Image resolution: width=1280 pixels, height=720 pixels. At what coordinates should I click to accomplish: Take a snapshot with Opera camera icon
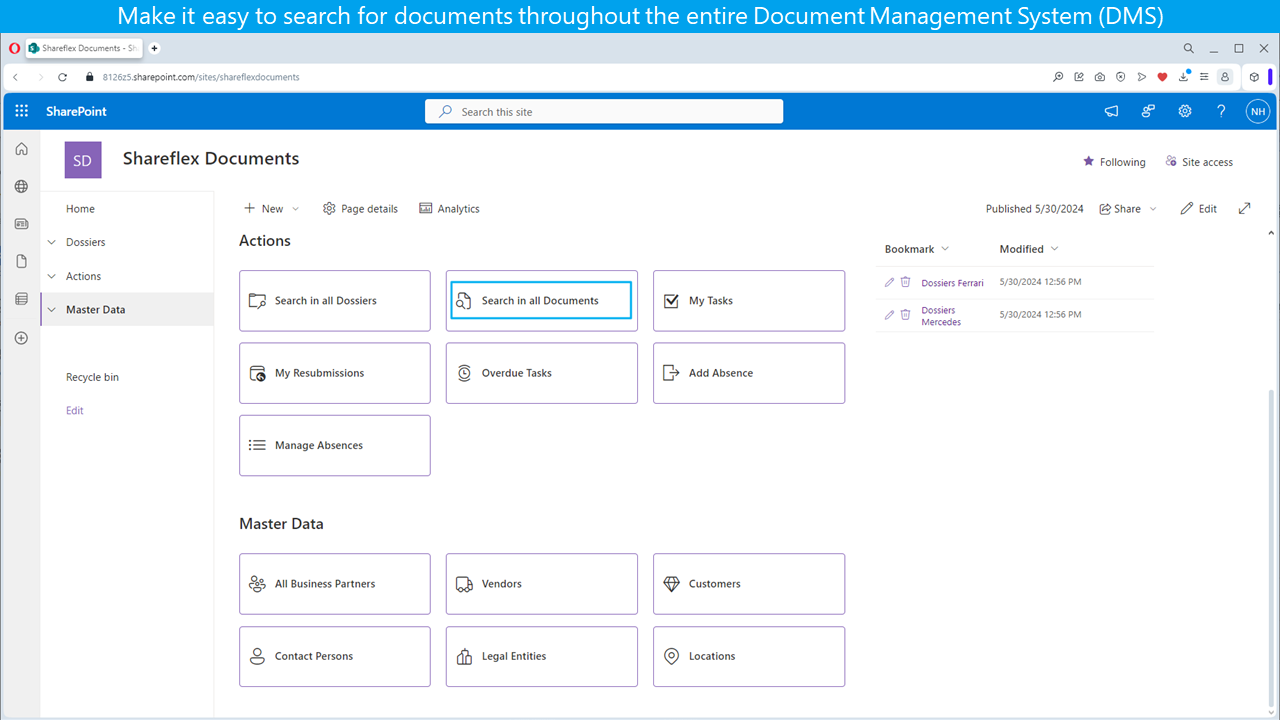1100,77
